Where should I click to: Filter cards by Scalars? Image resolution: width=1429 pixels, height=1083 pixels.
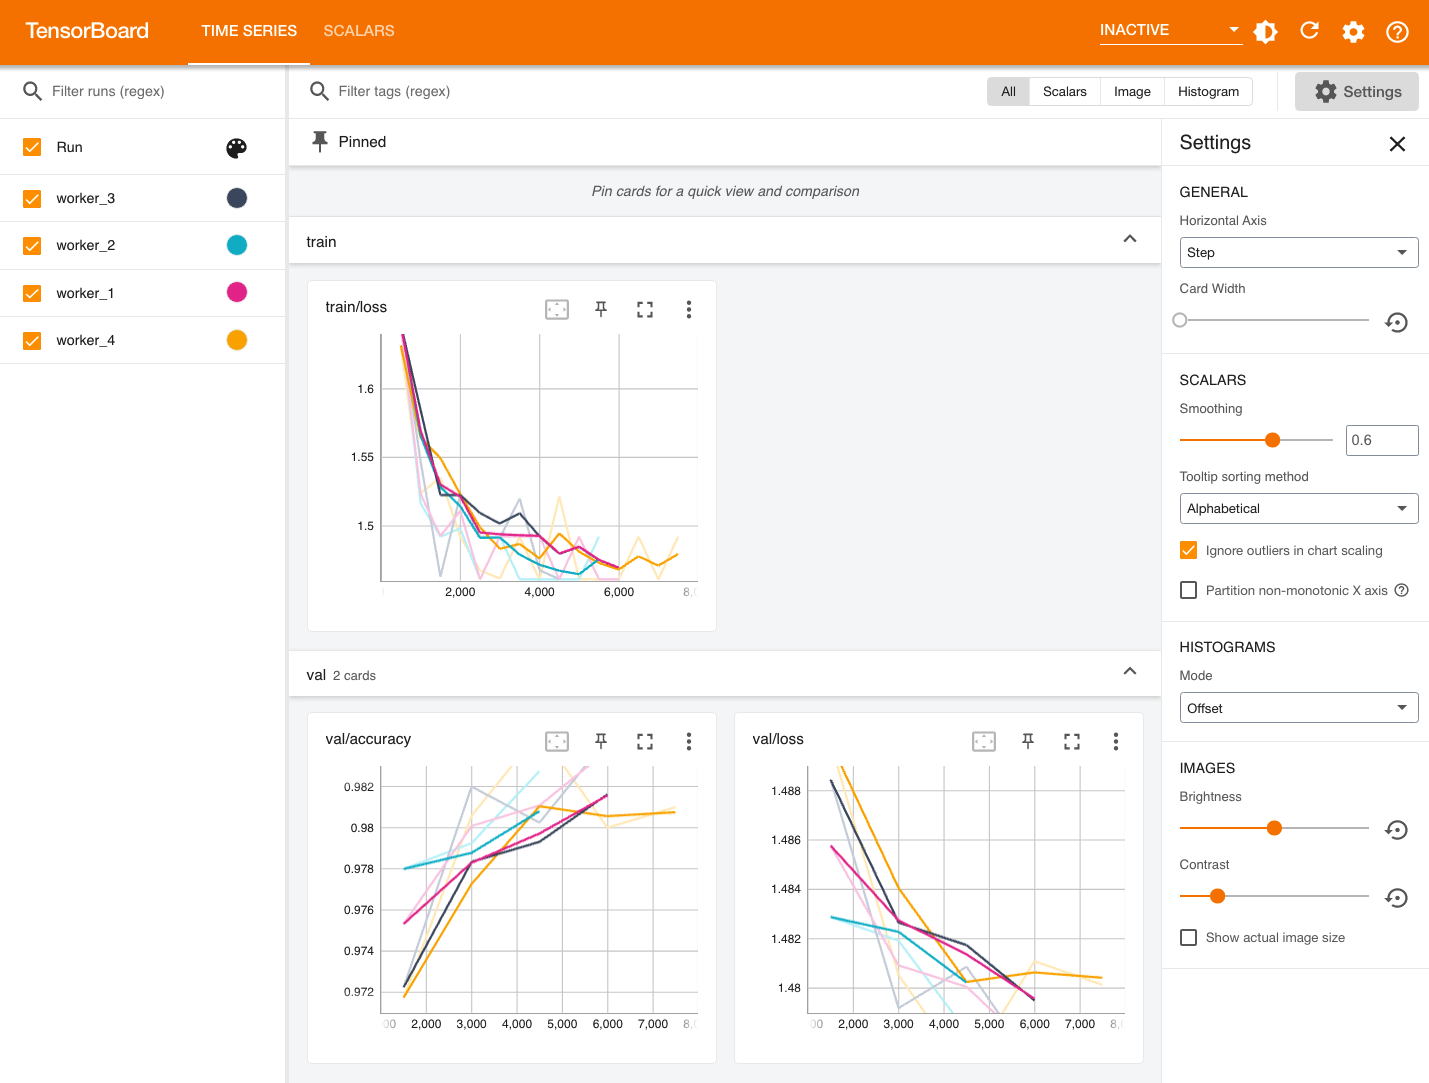[1064, 91]
